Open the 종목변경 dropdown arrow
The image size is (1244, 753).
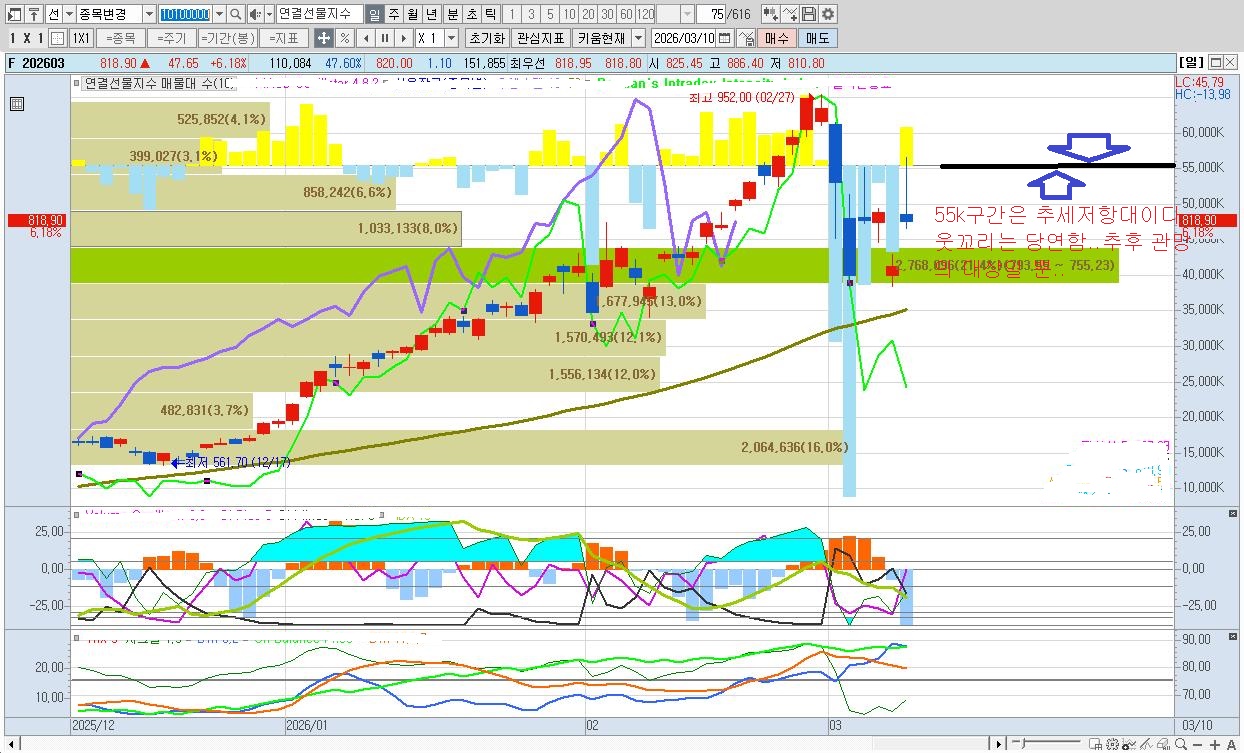pyautogui.click(x=149, y=14)
